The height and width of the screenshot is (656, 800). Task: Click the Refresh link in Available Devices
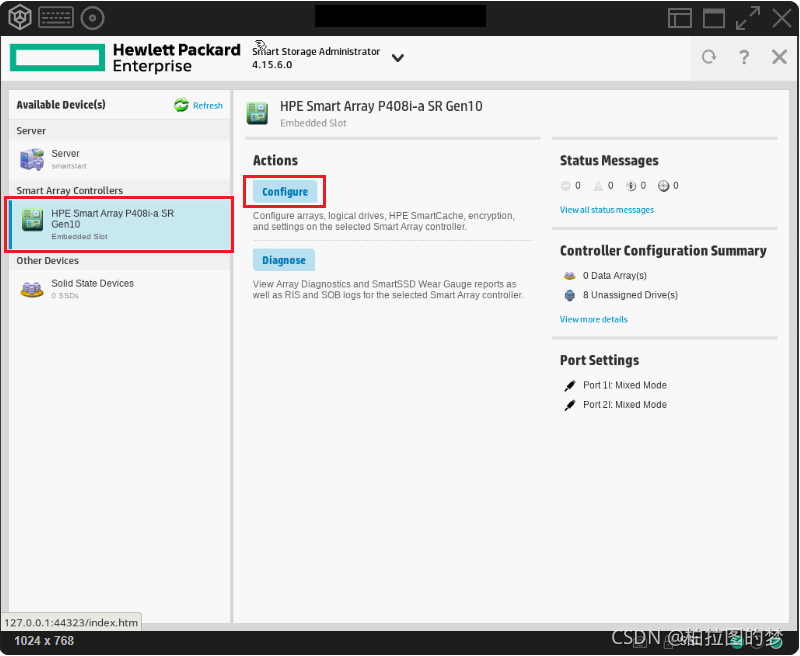point(208,106)
